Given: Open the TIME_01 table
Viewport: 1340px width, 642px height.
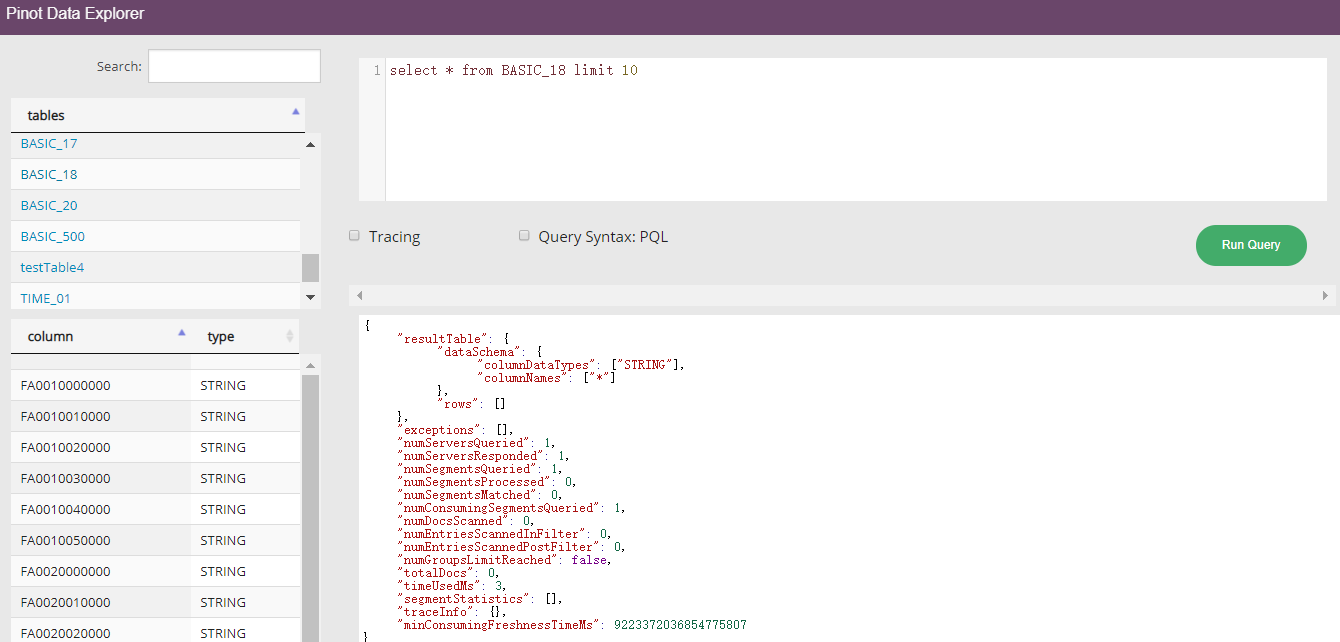Looking at the screenshot, I should (46, 299).
